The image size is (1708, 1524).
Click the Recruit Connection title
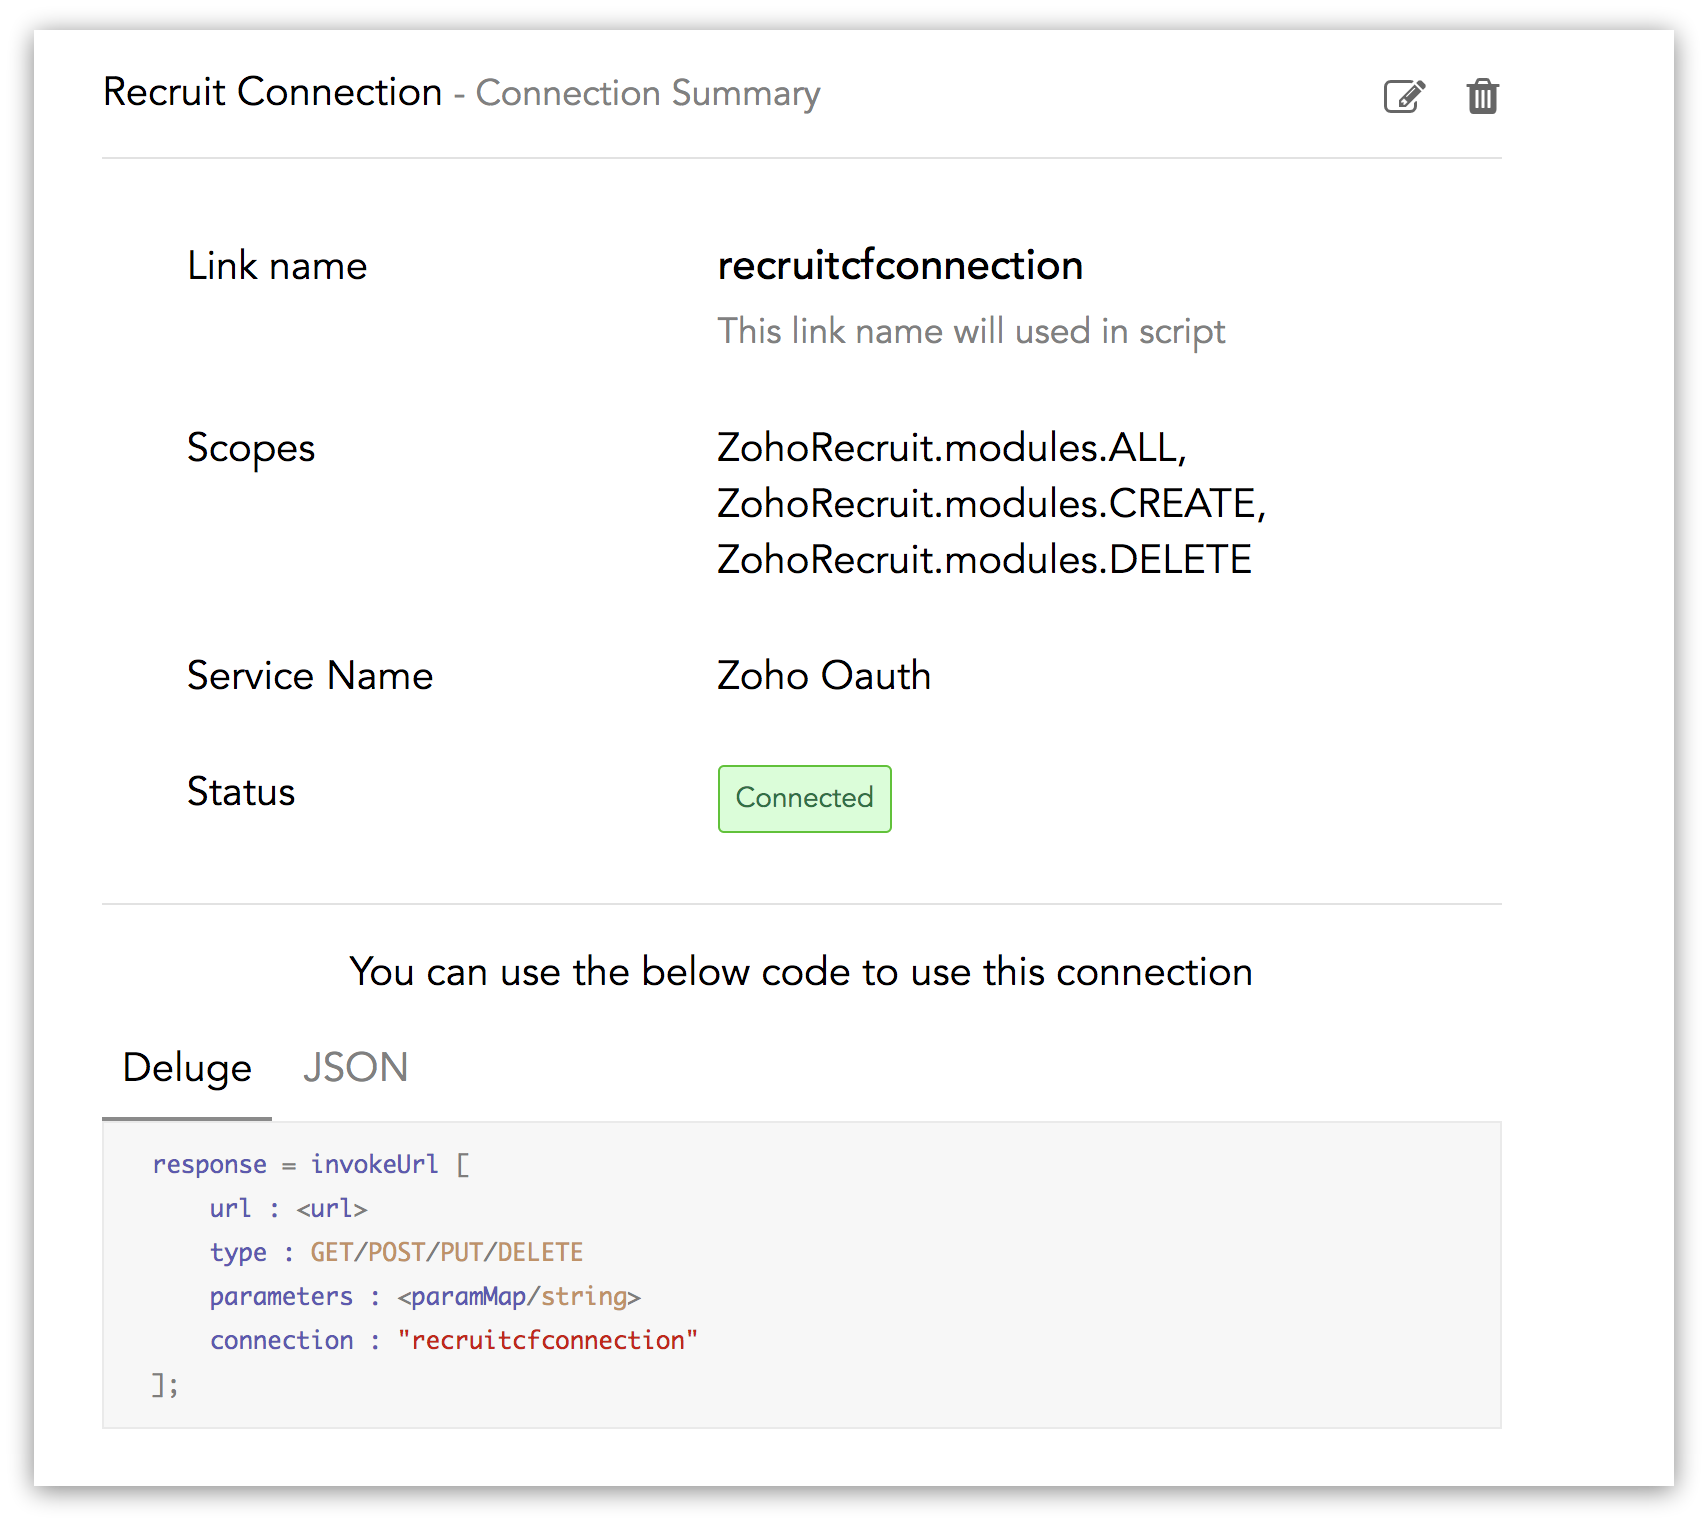pos(272,92)
